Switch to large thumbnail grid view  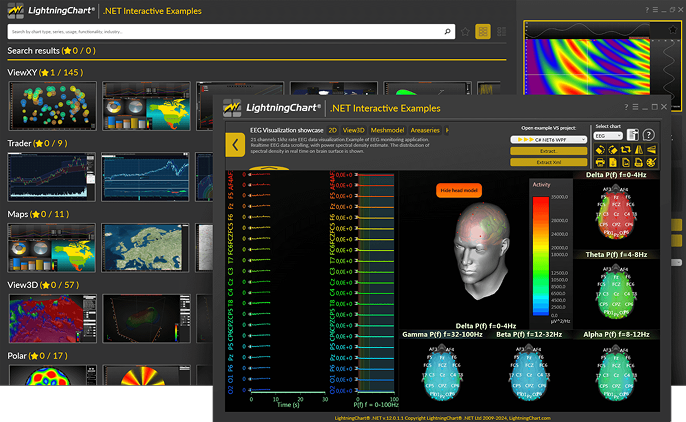(x=483, y=31)
